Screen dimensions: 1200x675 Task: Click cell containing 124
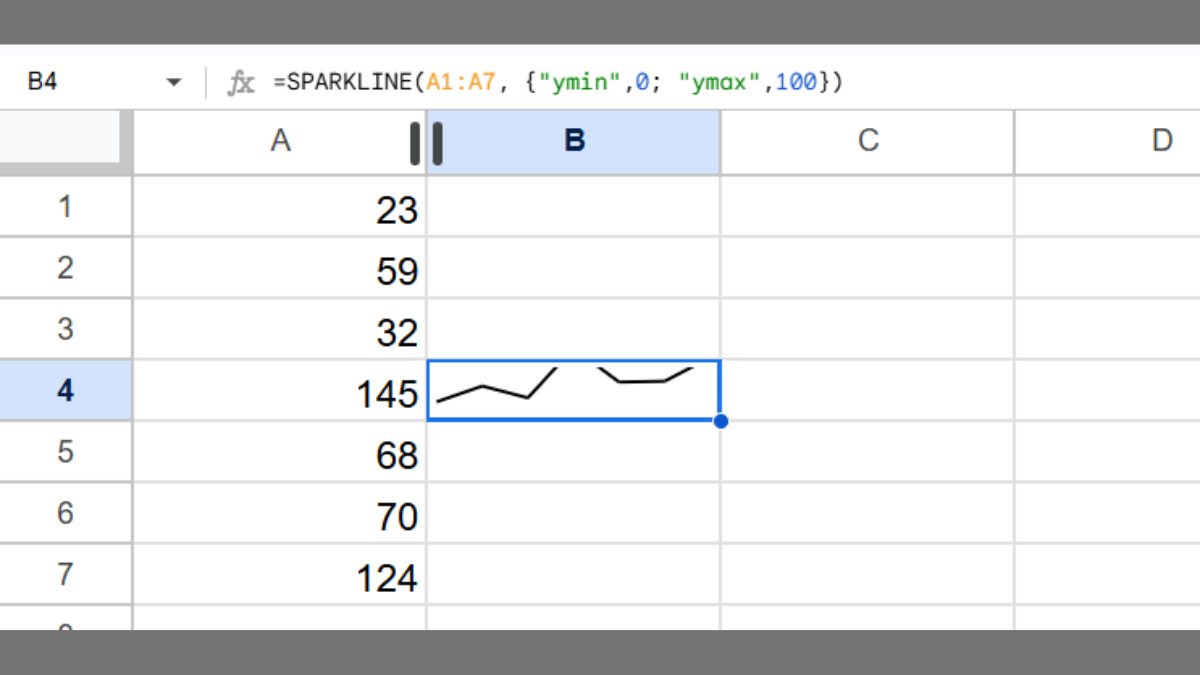(x=280, y=574)
